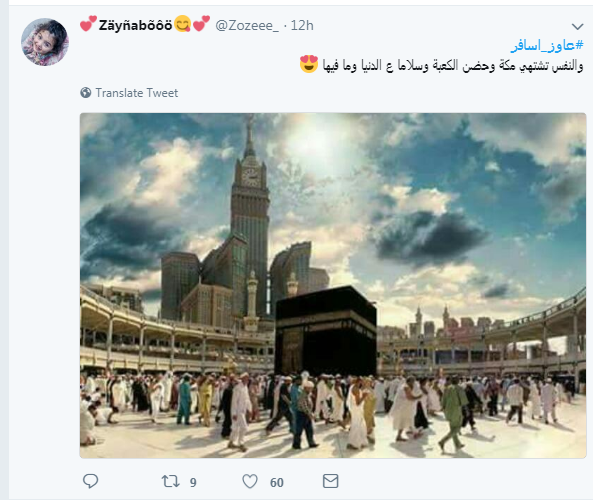Like the tweet with the heart icon
Image resolution: width=593 pixels, height=500 pixels.
click(x=250, y=481)
